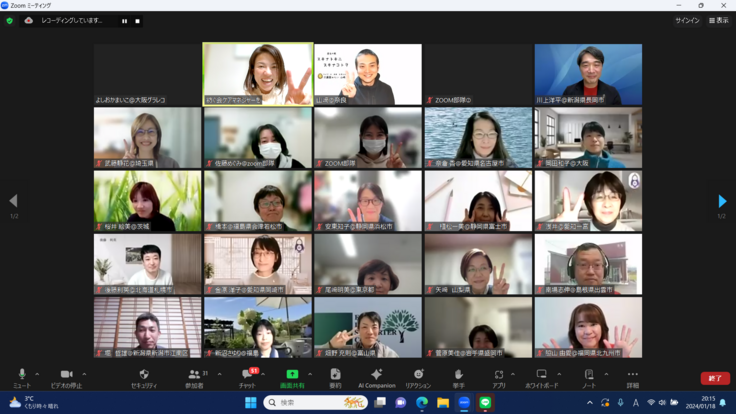Open the Reactions icon
736x414 pixels.
pos(418,375)
